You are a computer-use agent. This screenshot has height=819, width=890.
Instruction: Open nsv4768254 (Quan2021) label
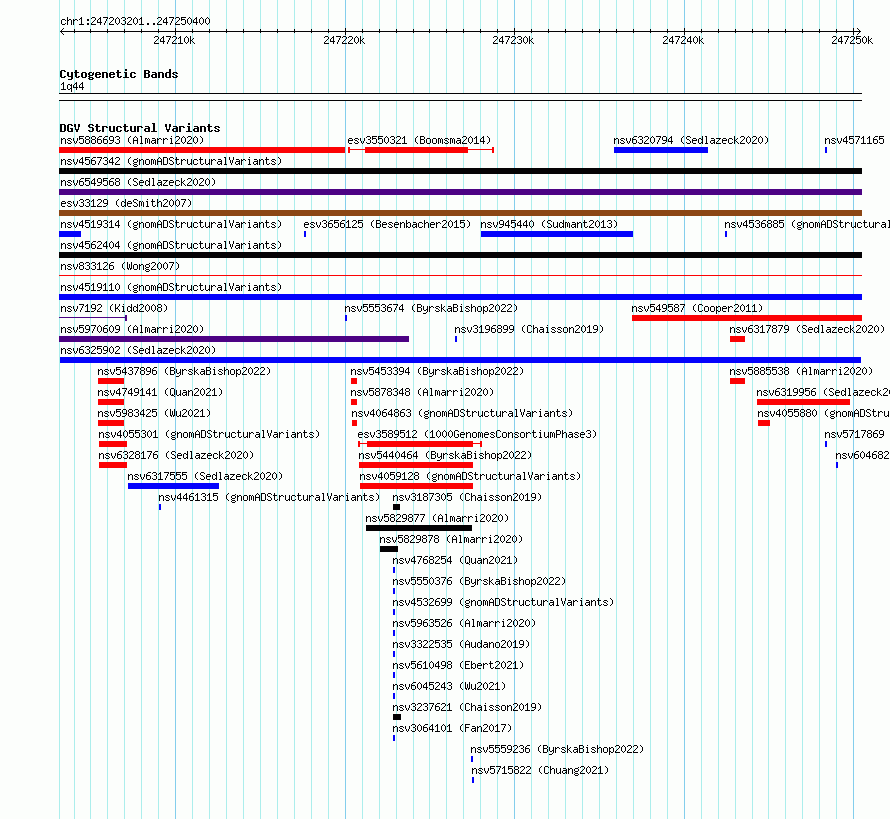[455, 560]
